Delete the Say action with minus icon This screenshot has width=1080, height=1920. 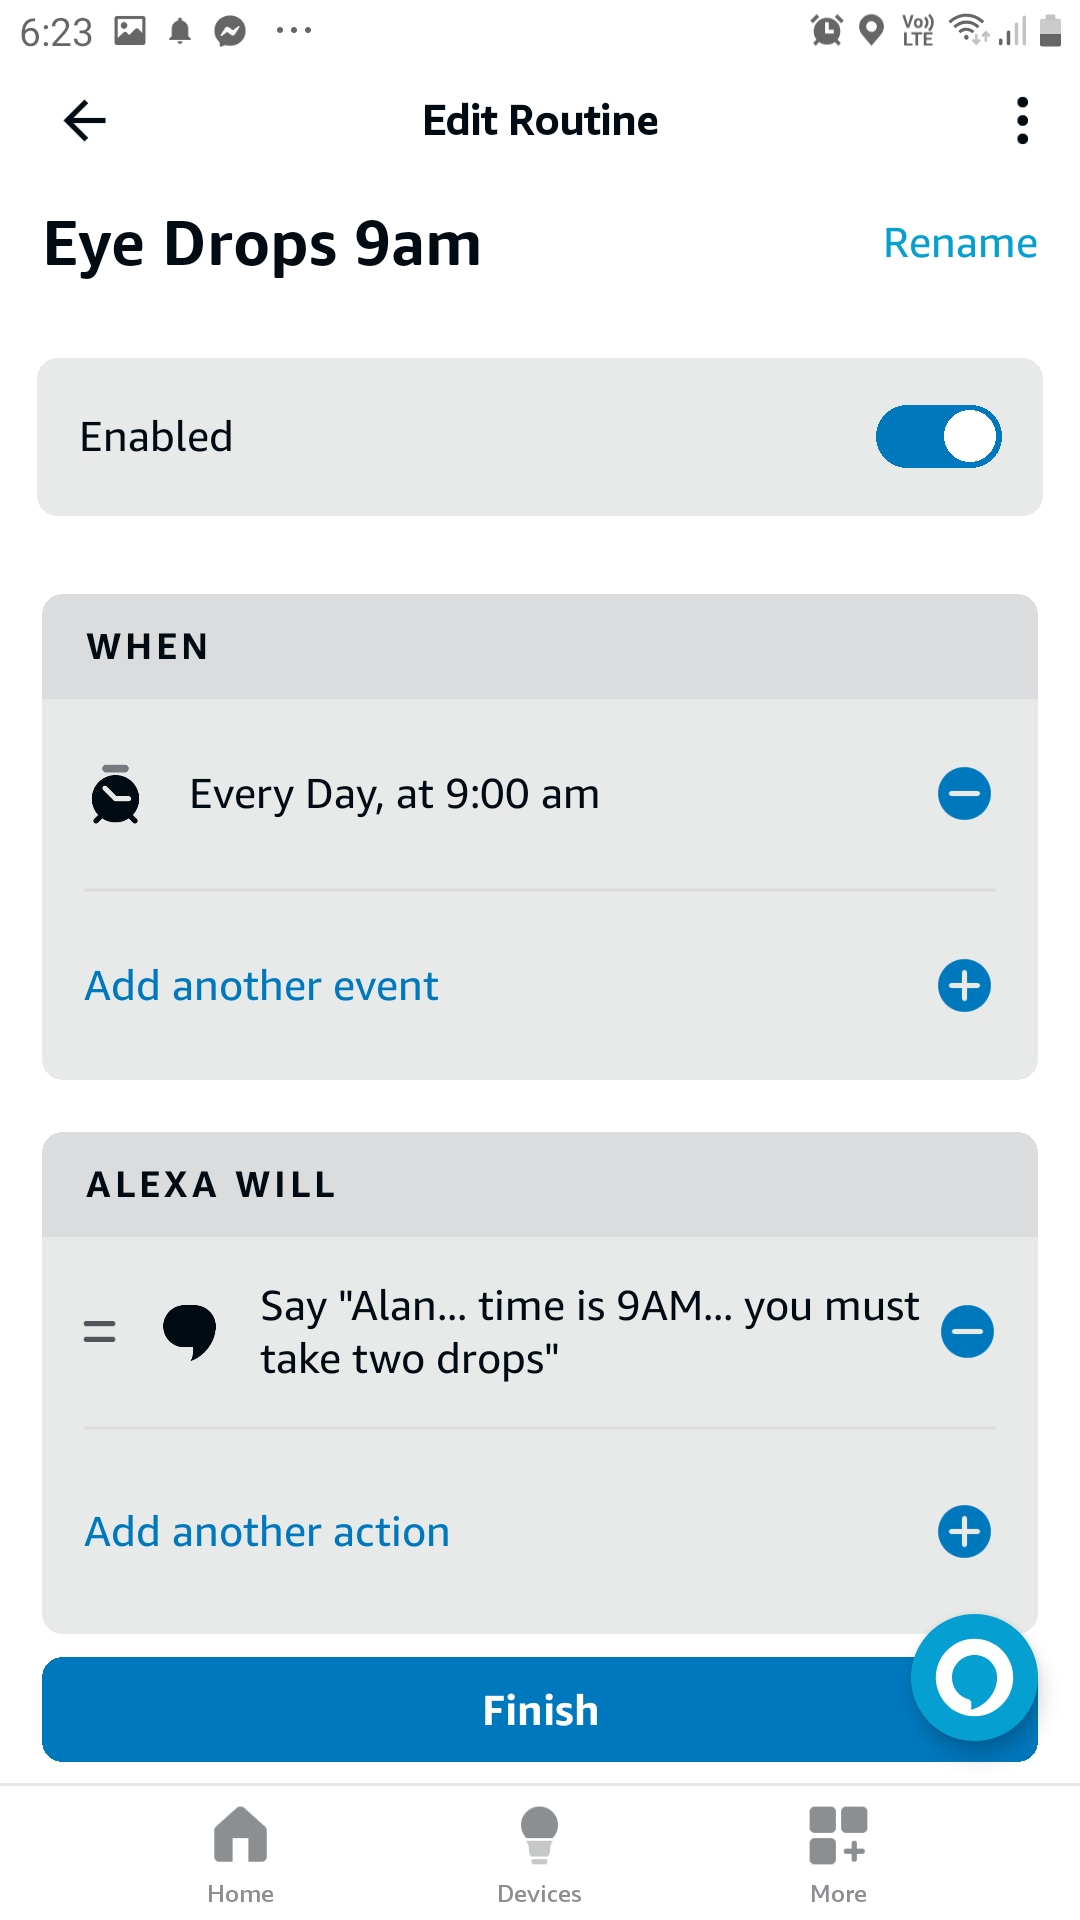click(x=967, y=1332)
